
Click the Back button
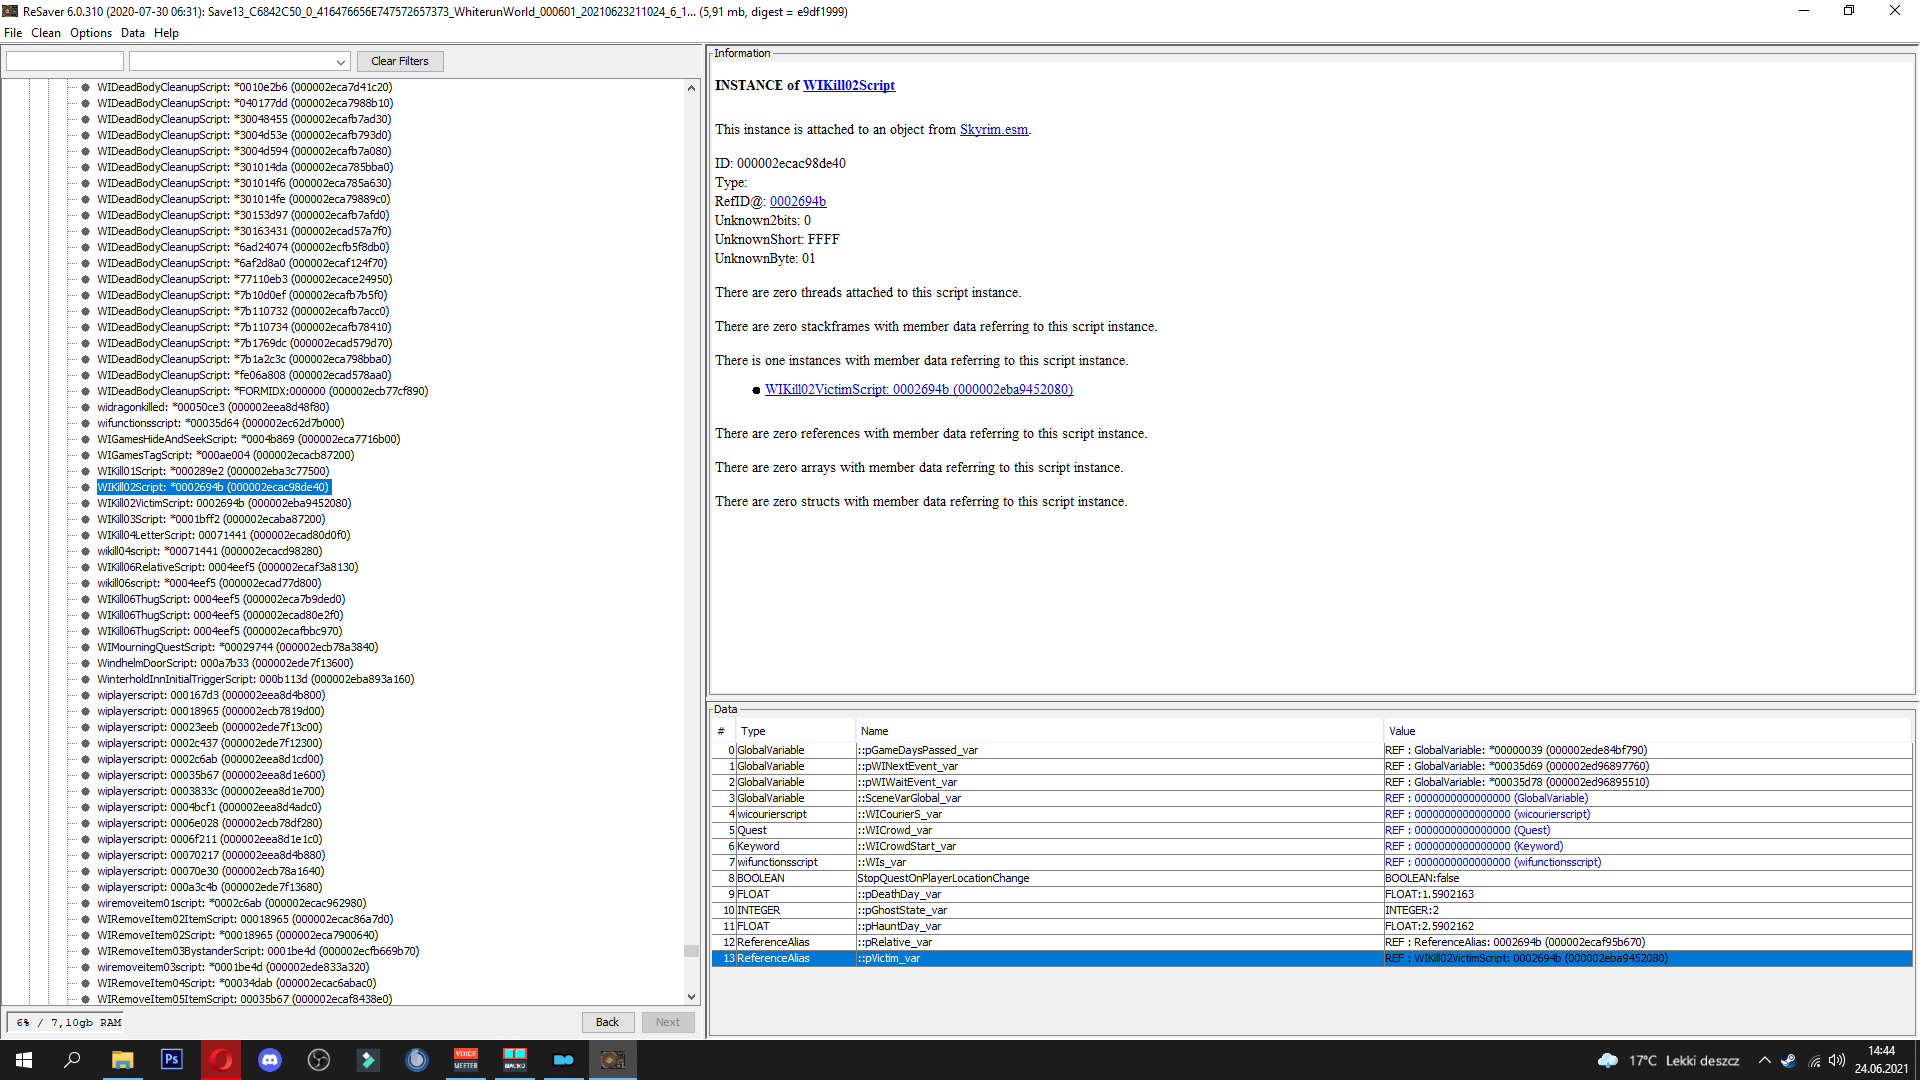pyautogui.click(x=607, y=1022)
